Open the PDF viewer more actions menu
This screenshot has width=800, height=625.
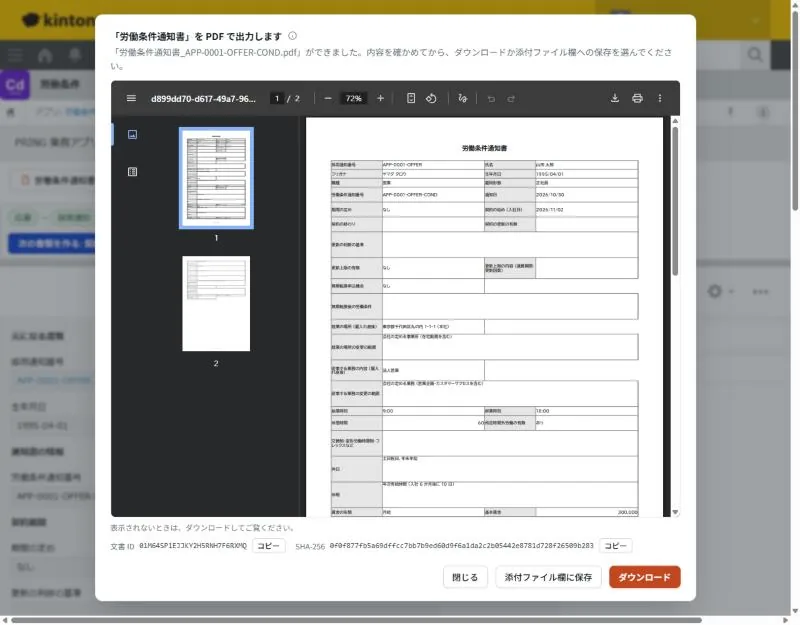tap(660, 98)
